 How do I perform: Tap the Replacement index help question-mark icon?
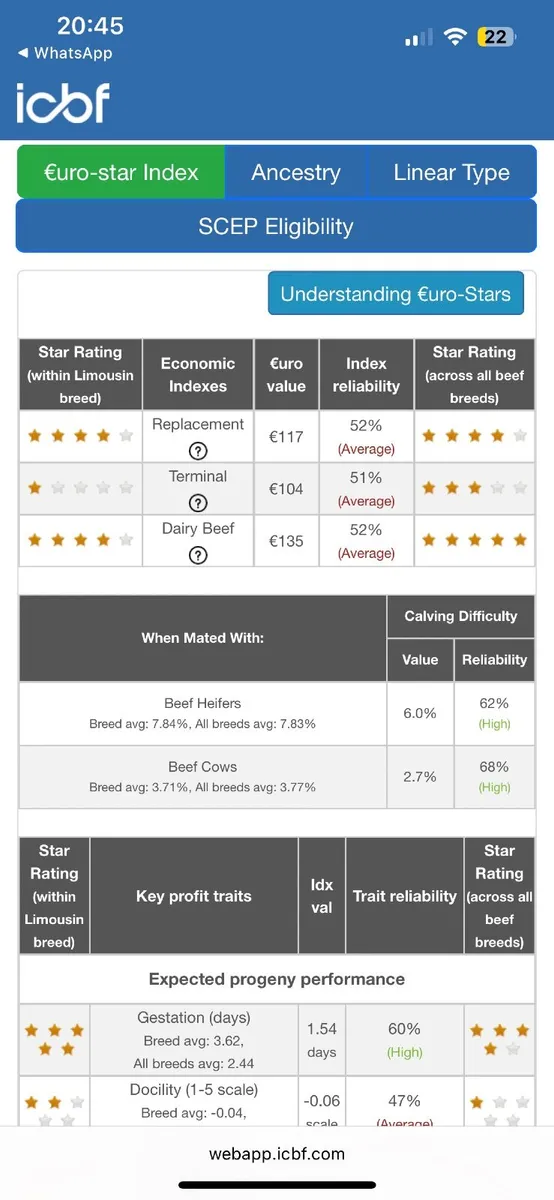coord(198,450)
